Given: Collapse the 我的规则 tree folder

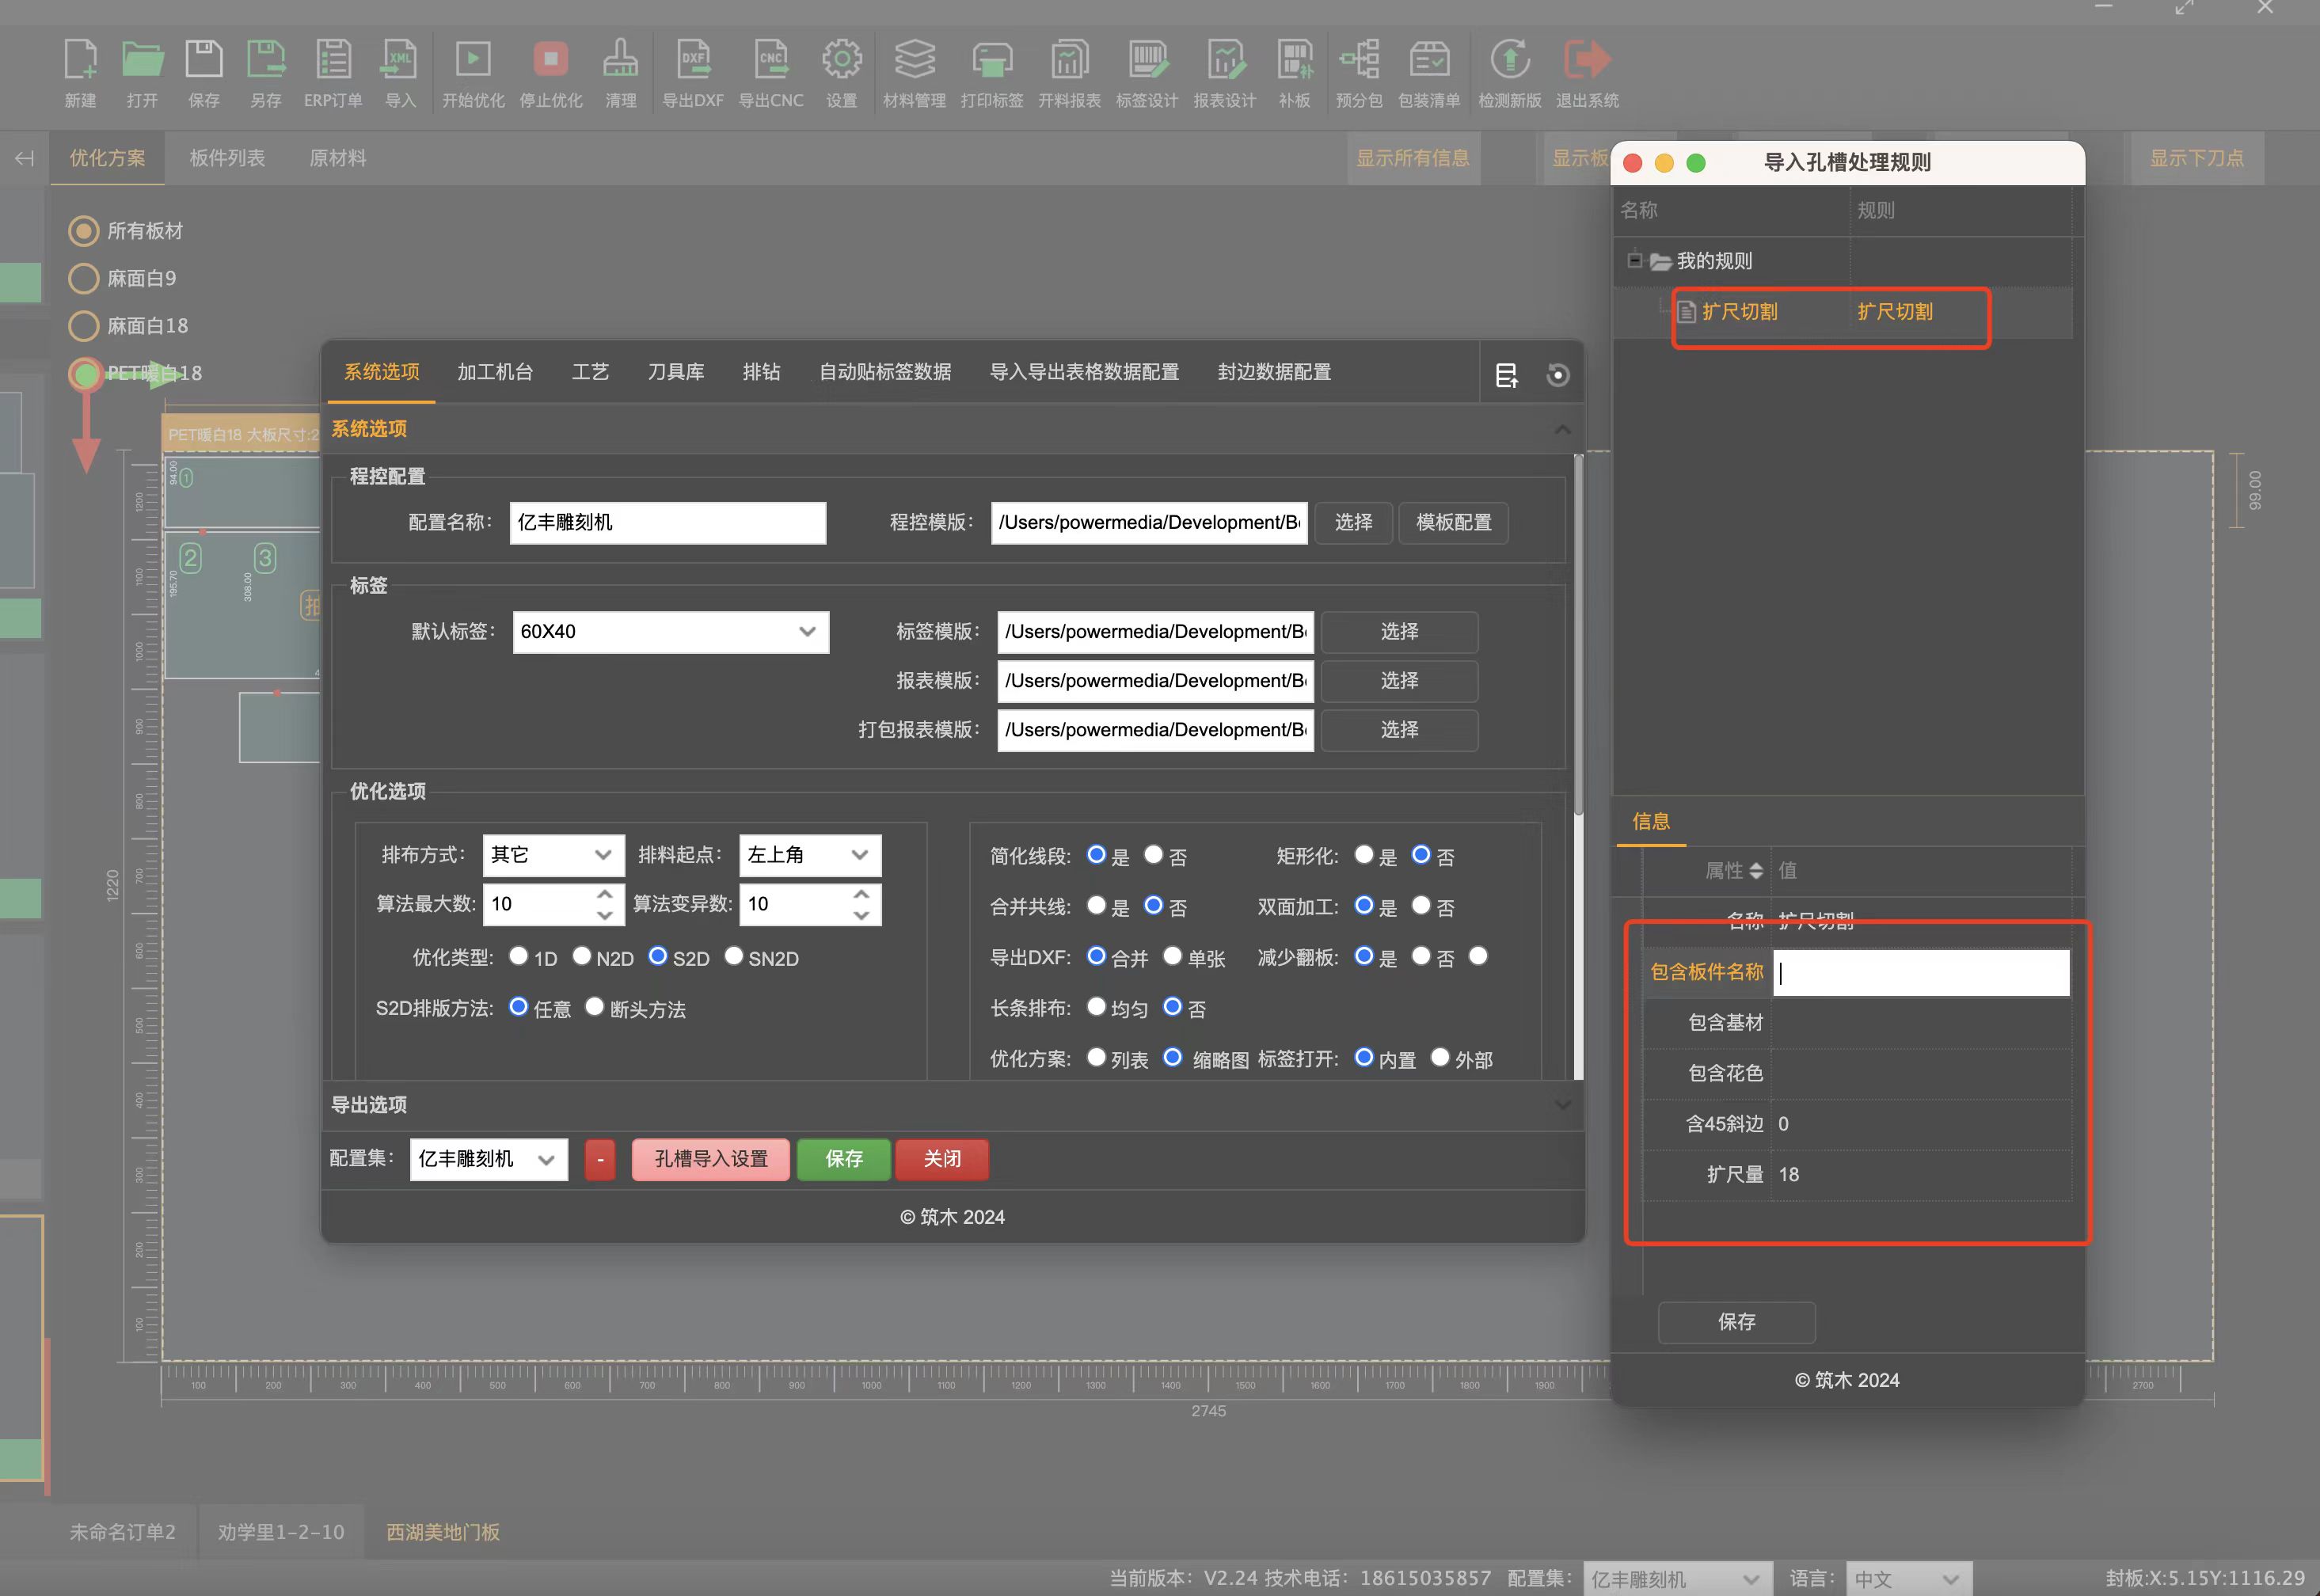Looking at the screenshot, I should 1635,260.
